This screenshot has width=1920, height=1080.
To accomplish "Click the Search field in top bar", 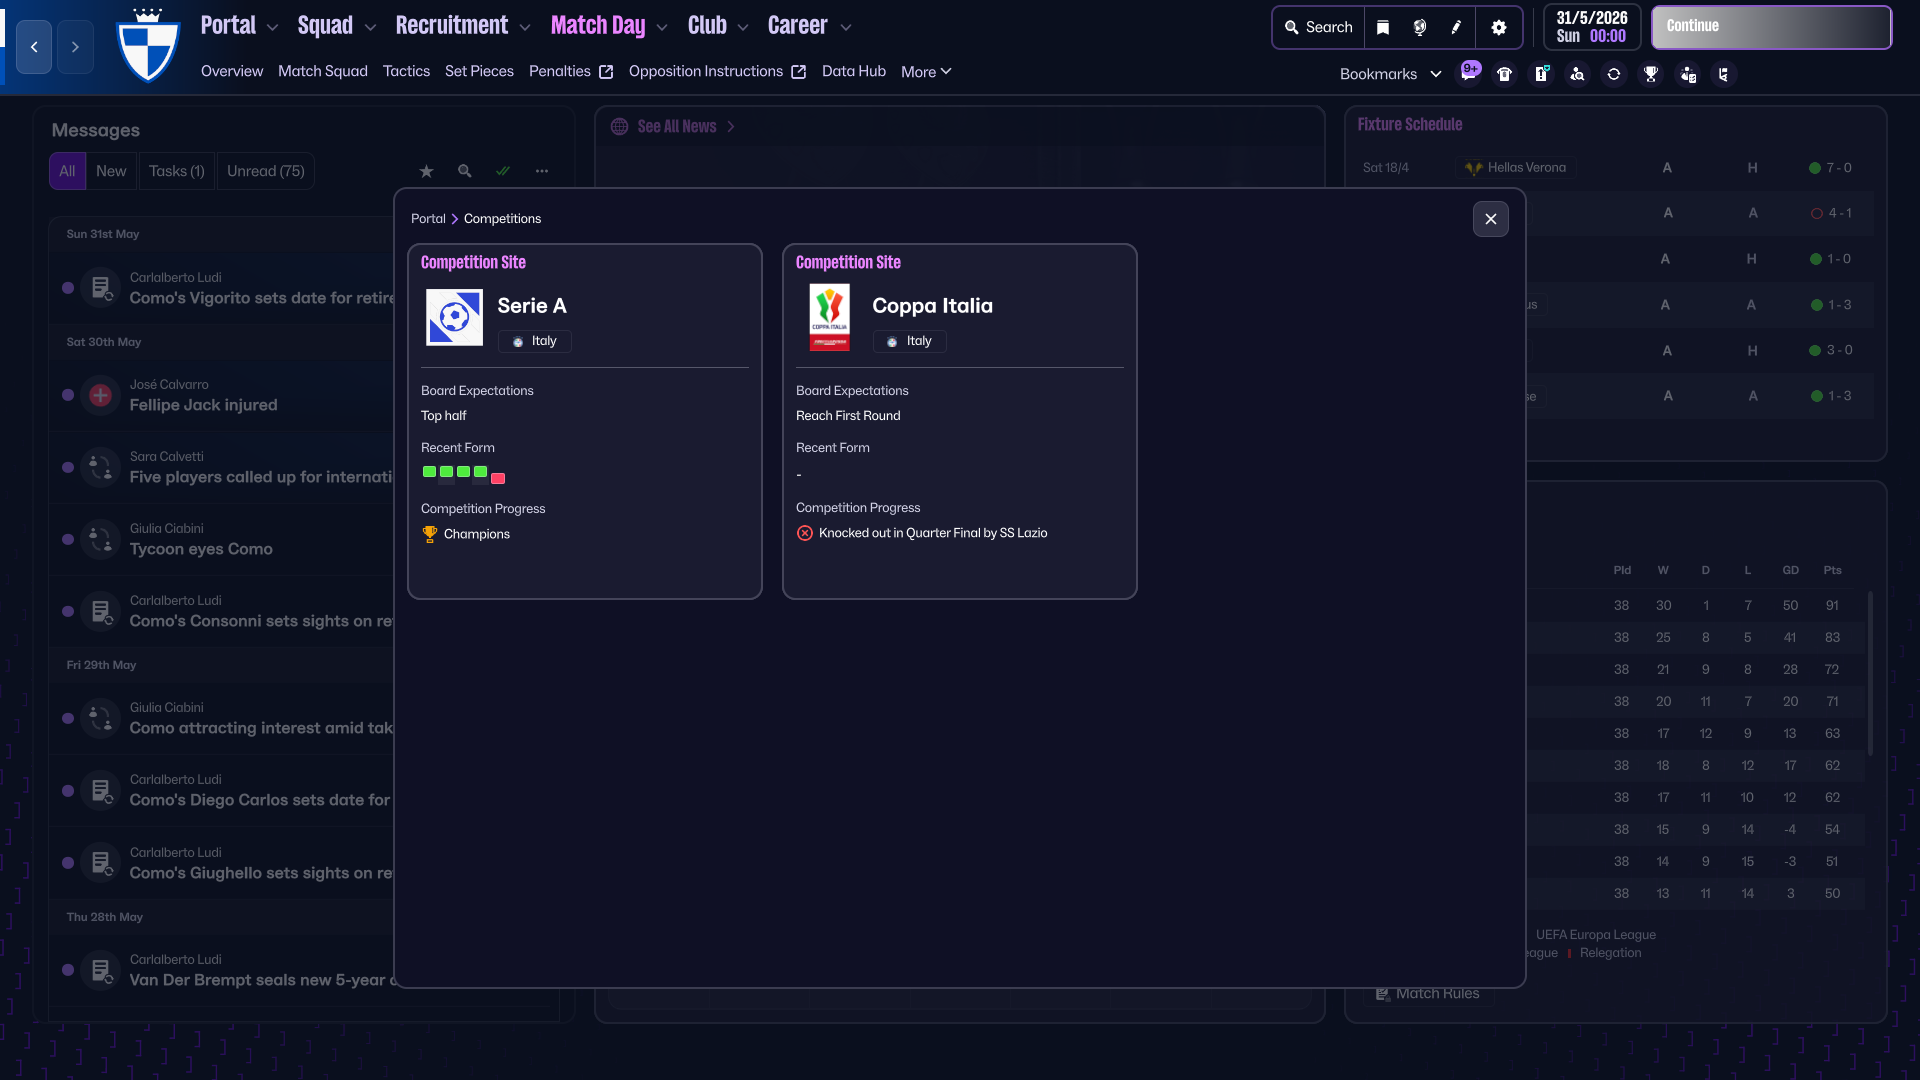I will pos(1318,28).
